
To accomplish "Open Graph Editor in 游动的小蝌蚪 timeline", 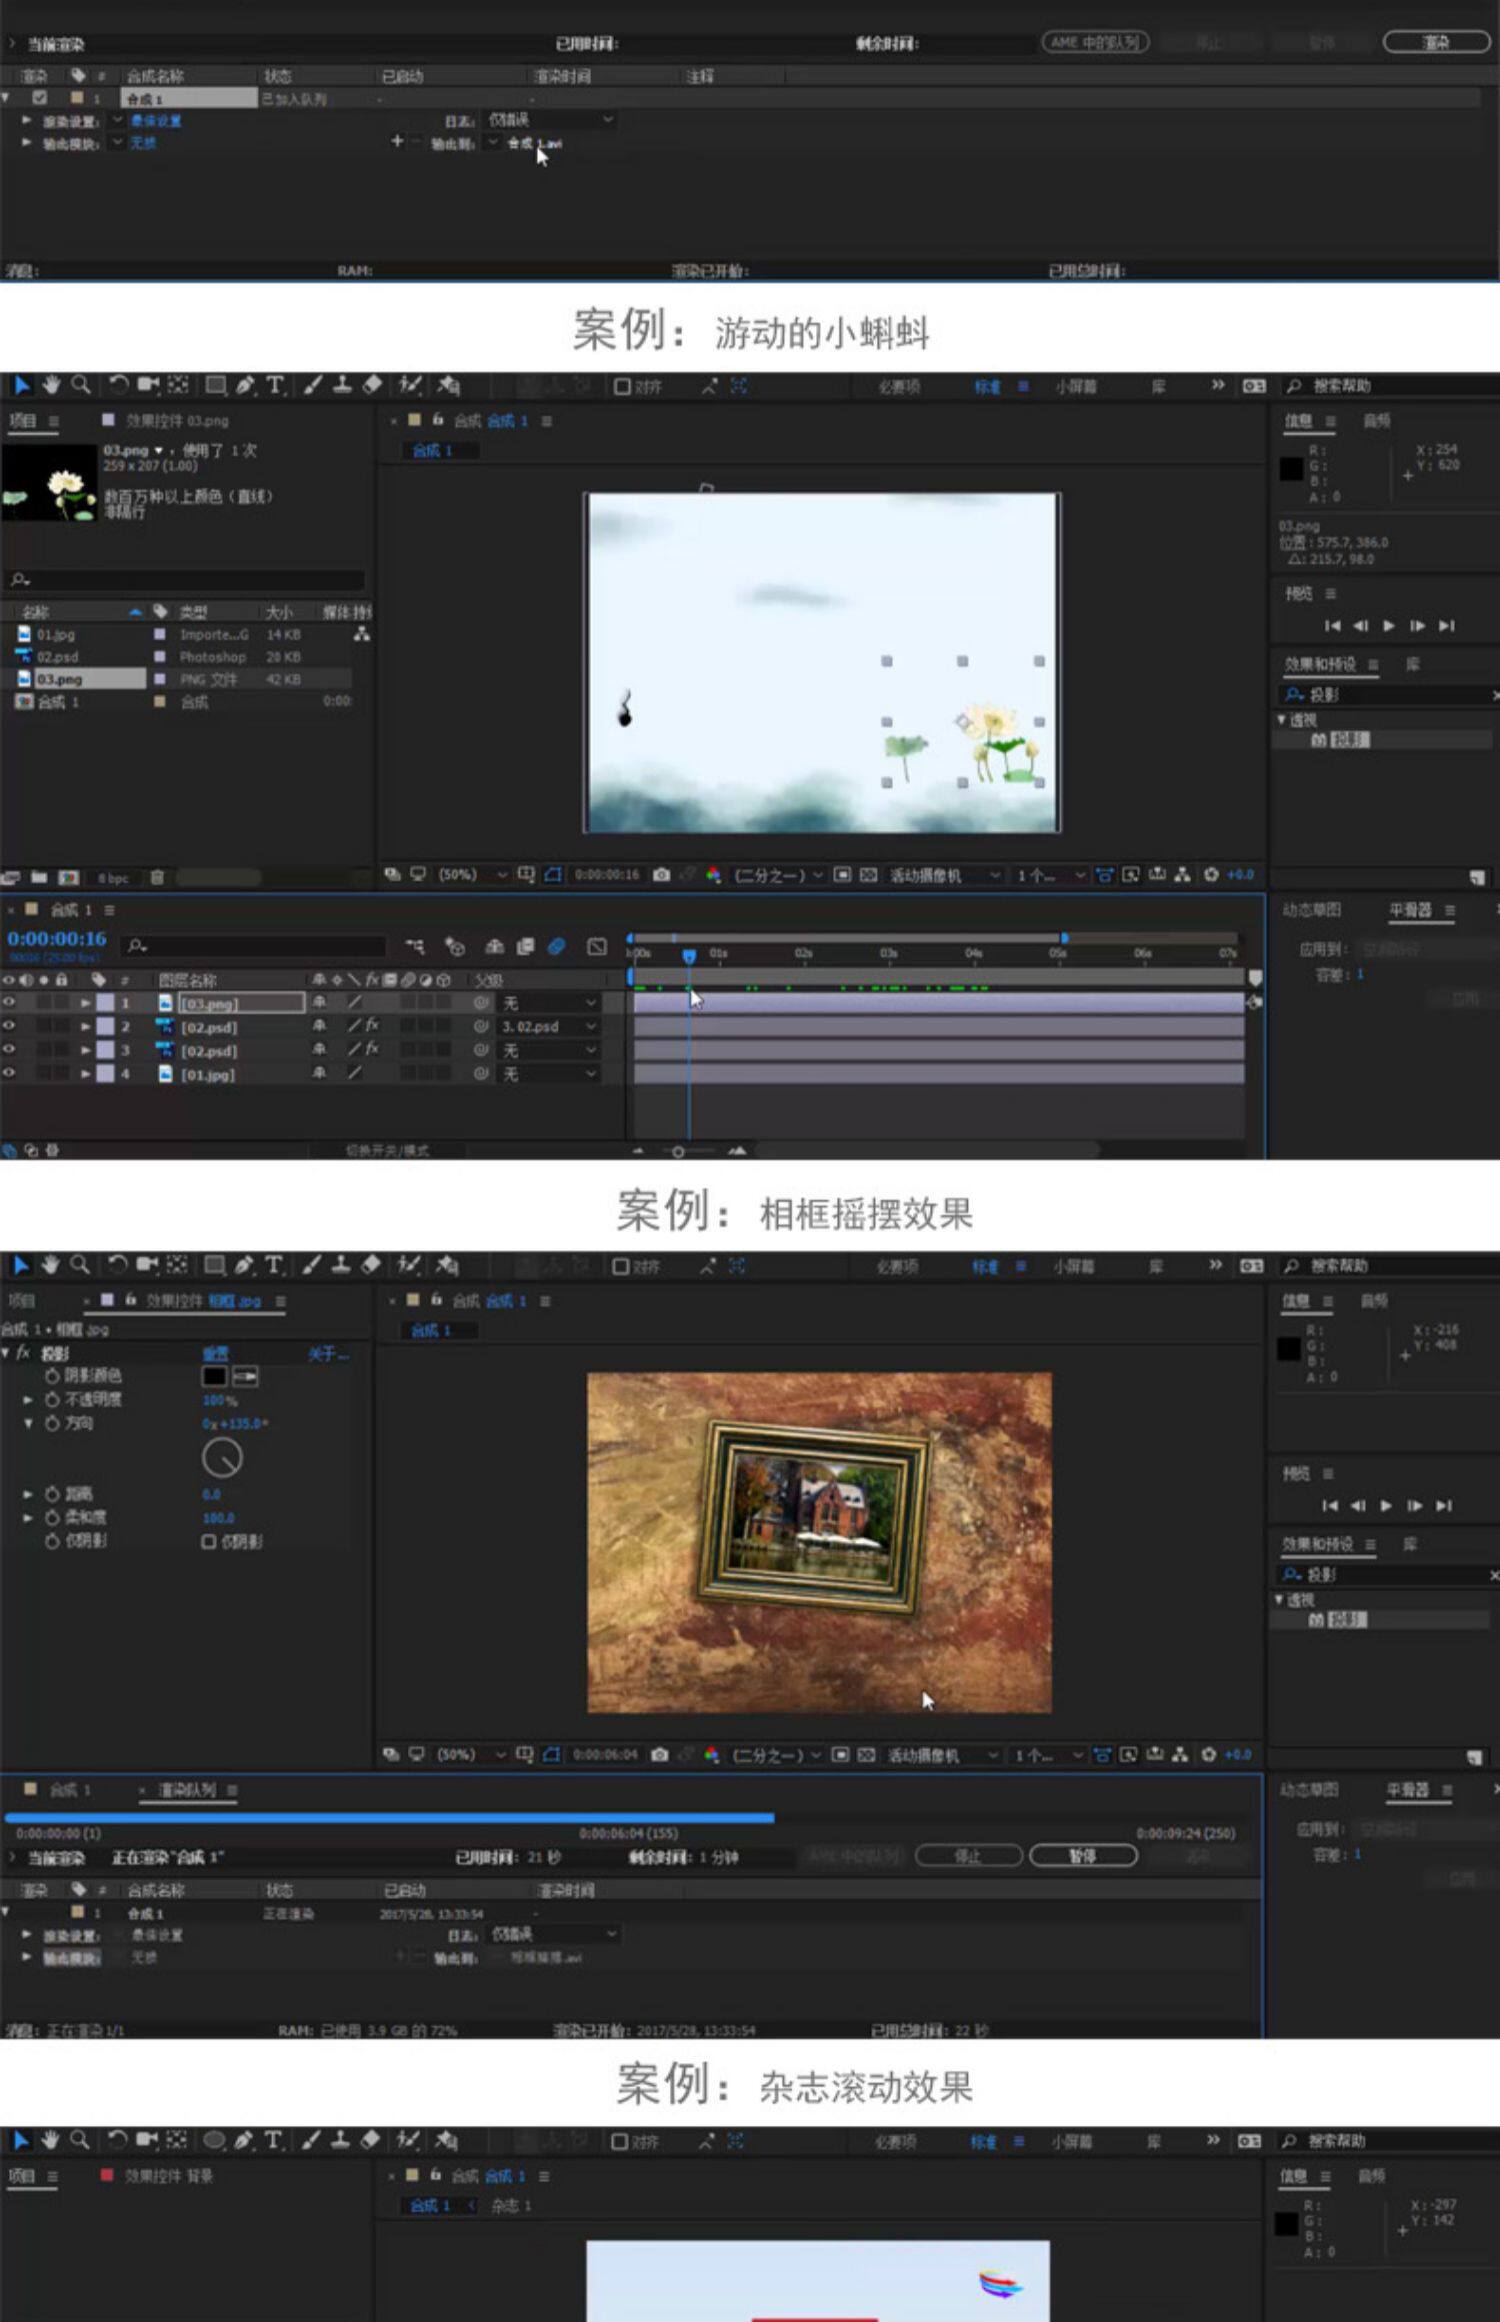I will 597,946.
